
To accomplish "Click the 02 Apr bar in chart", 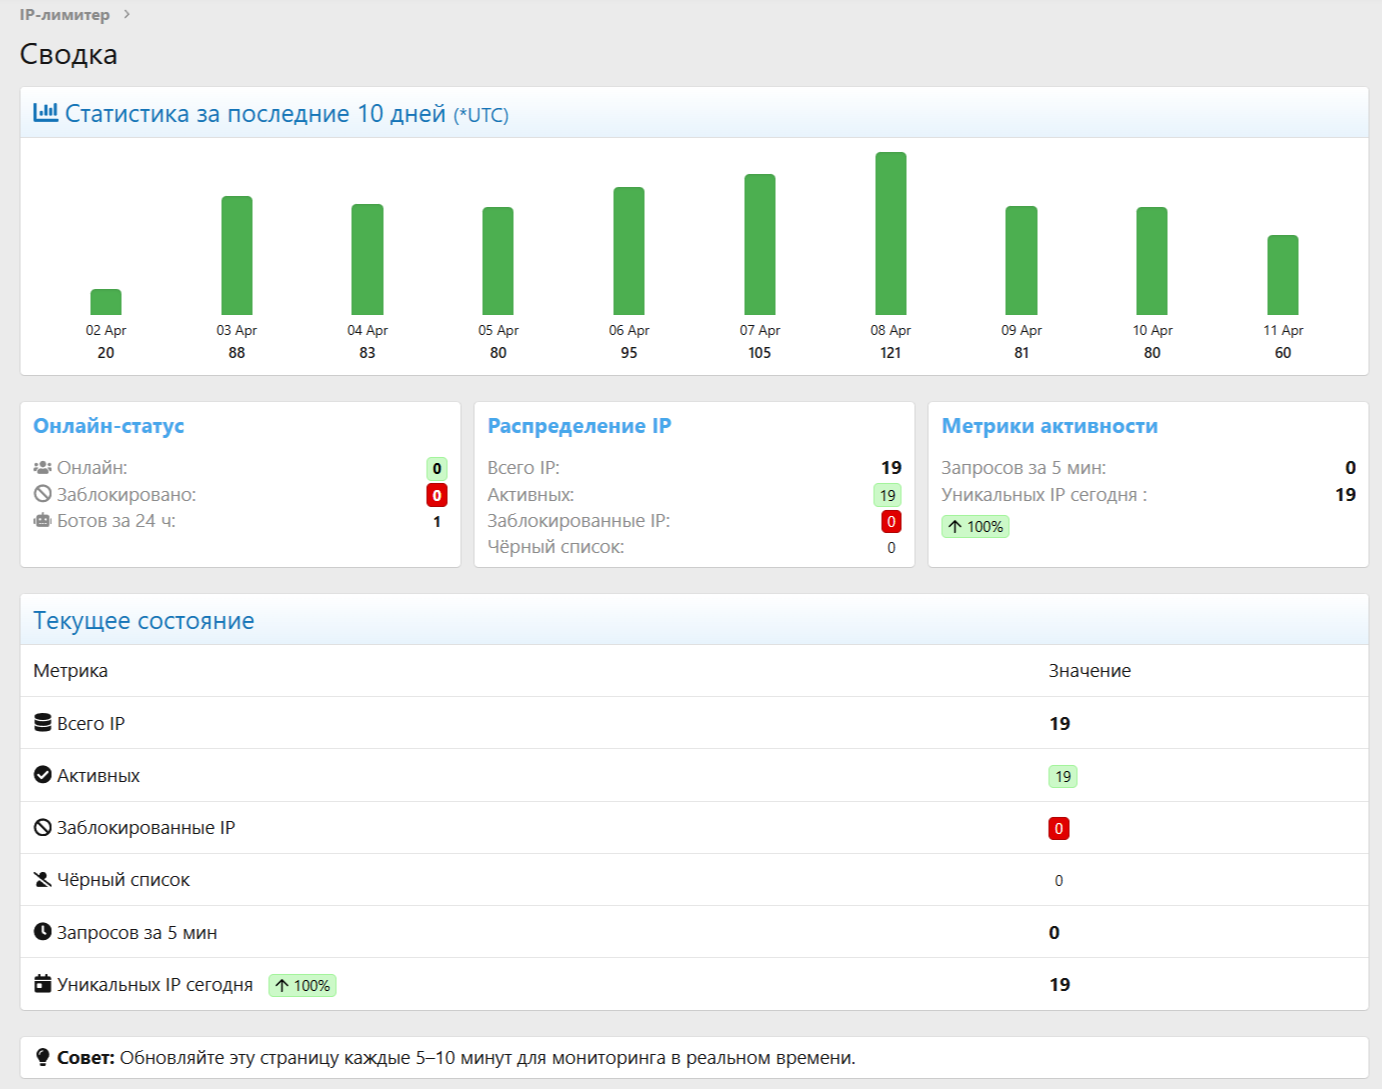I will point(106,302).
